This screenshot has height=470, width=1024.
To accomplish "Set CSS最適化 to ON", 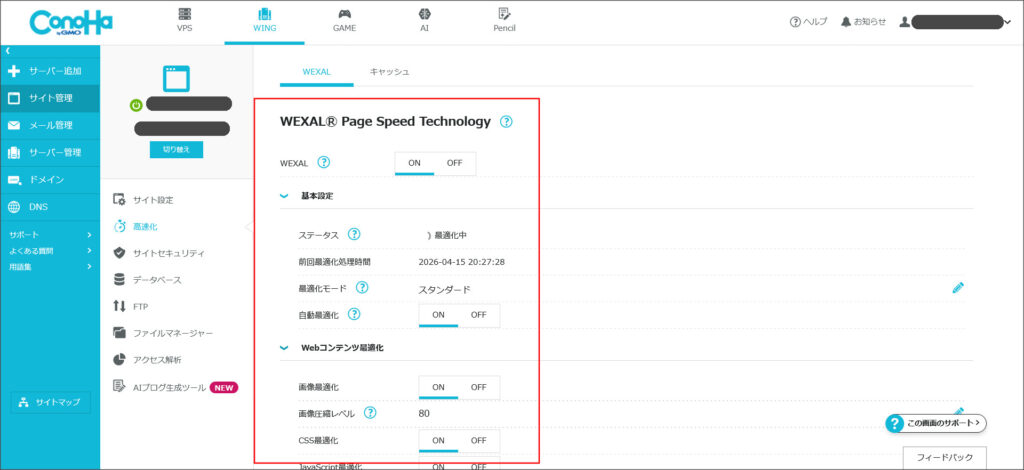I will 438,441.
